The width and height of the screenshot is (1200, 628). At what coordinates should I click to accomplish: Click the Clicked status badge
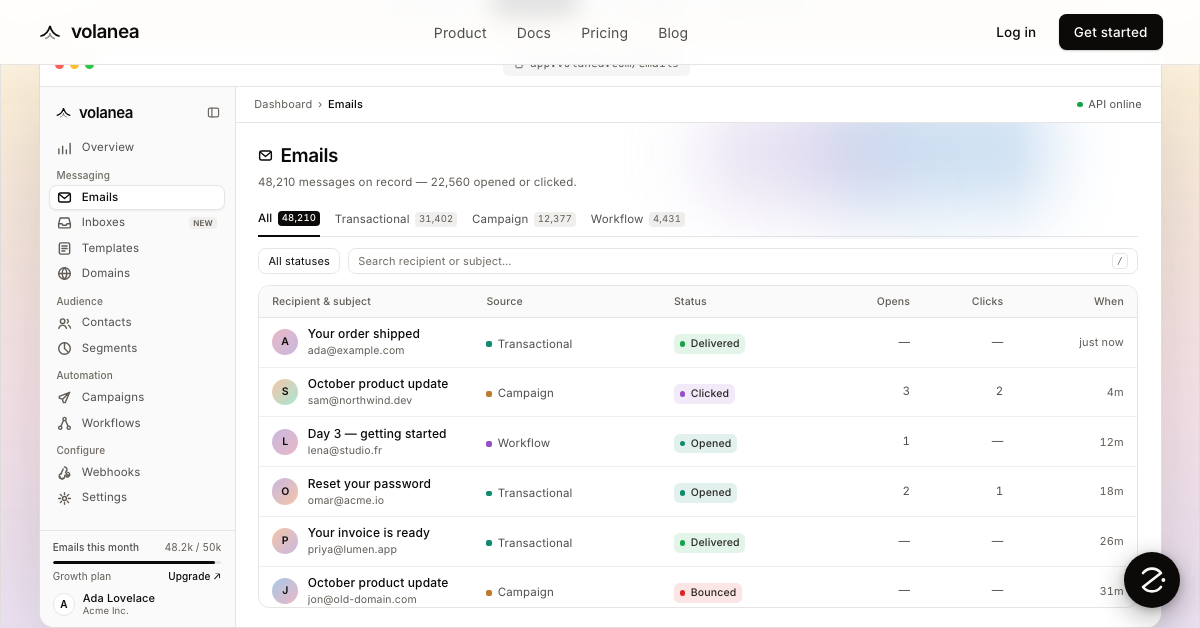pyautogui.click(x=704, y=393)
